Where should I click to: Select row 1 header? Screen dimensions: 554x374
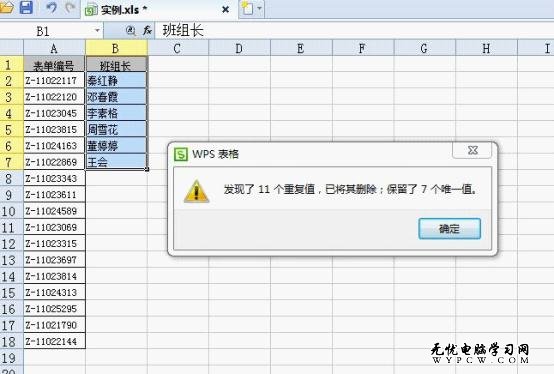point(12,65)
